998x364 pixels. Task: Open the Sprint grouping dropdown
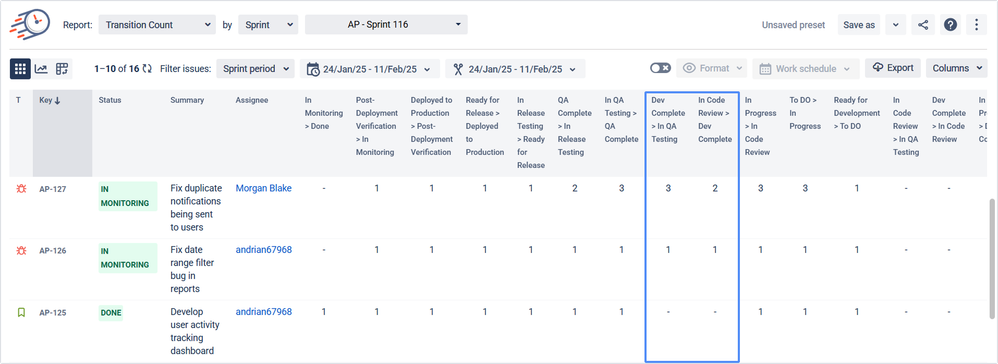(268, 25)
